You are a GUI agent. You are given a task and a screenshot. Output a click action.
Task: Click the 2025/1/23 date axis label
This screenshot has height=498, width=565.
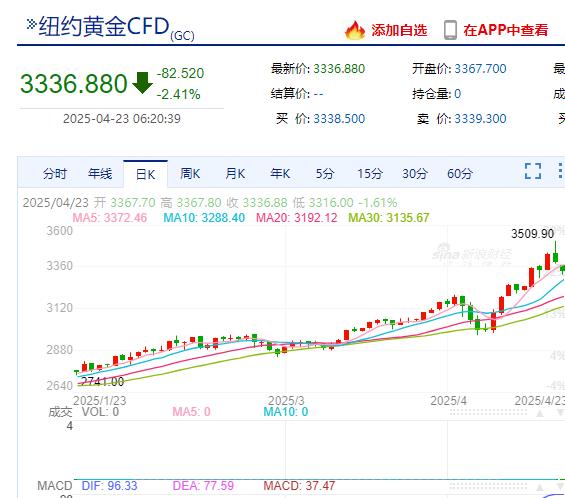[100, 401]
